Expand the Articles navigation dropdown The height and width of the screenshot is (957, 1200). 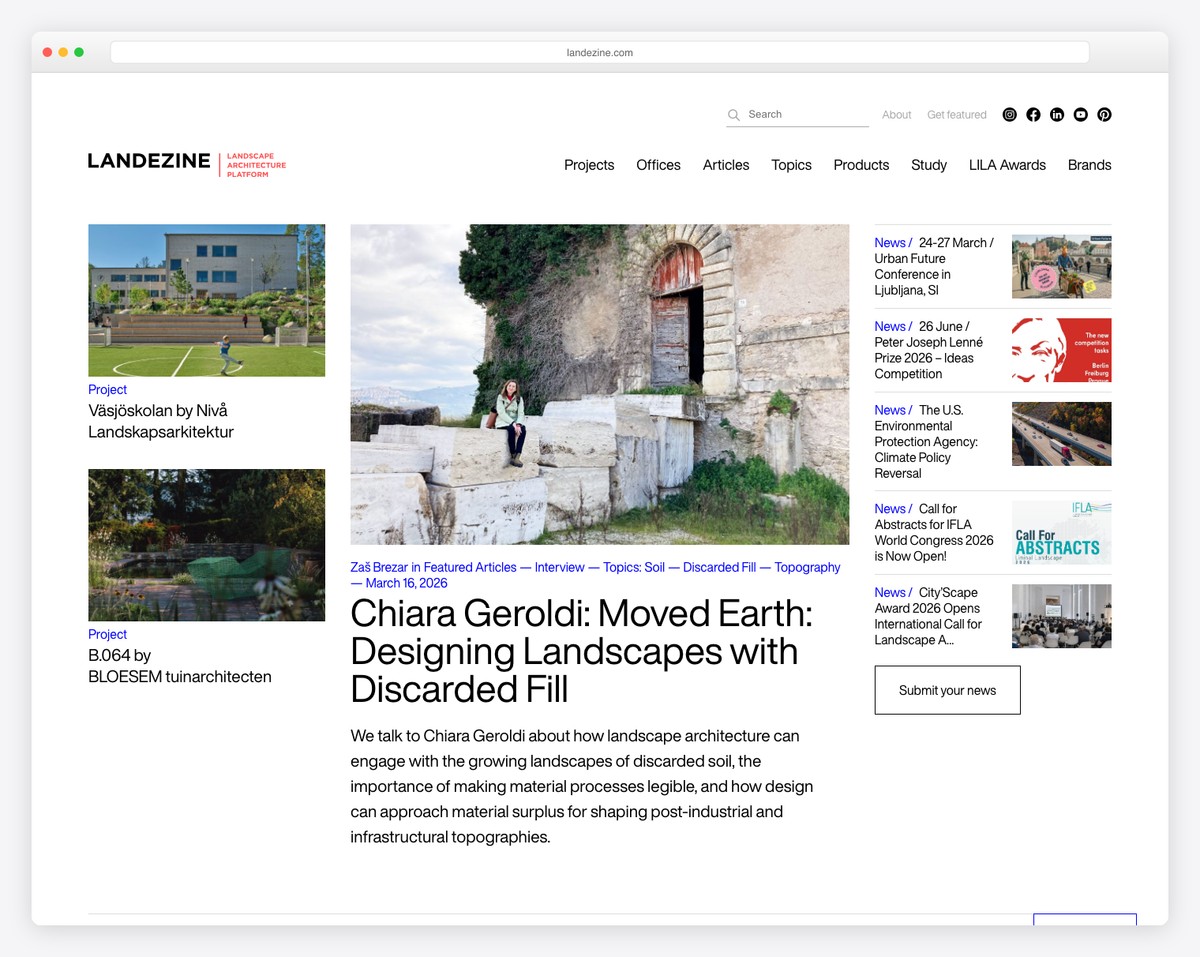coord(726,165)
